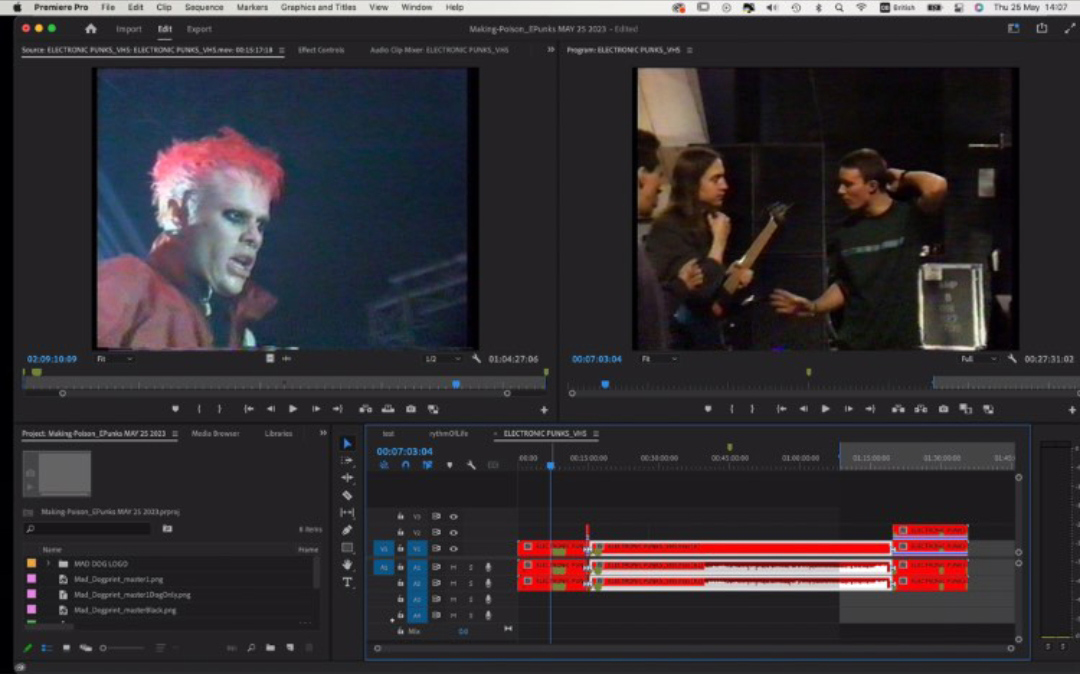The width and height of the screenshot is (1080, 674).
Task: Mute audio track A1
Action: (453, 567)
